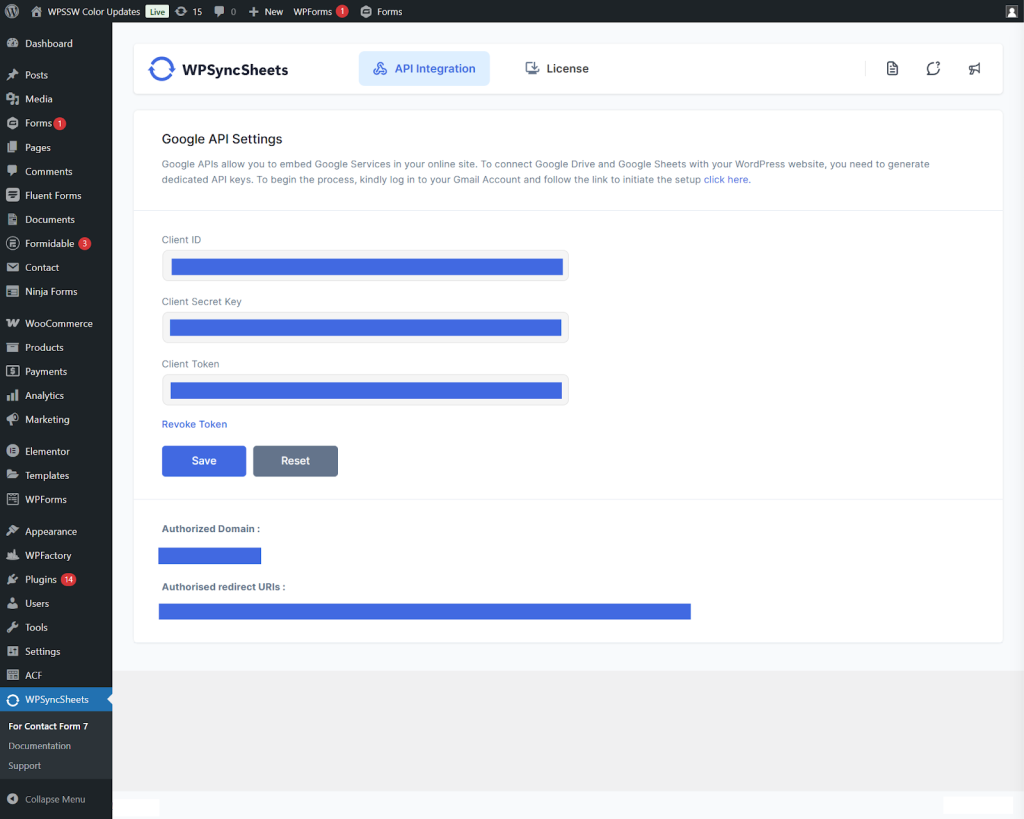Screen dimensions: 1024x819
Task: Switch to the API Integration tab
Action: pos(424,69)
